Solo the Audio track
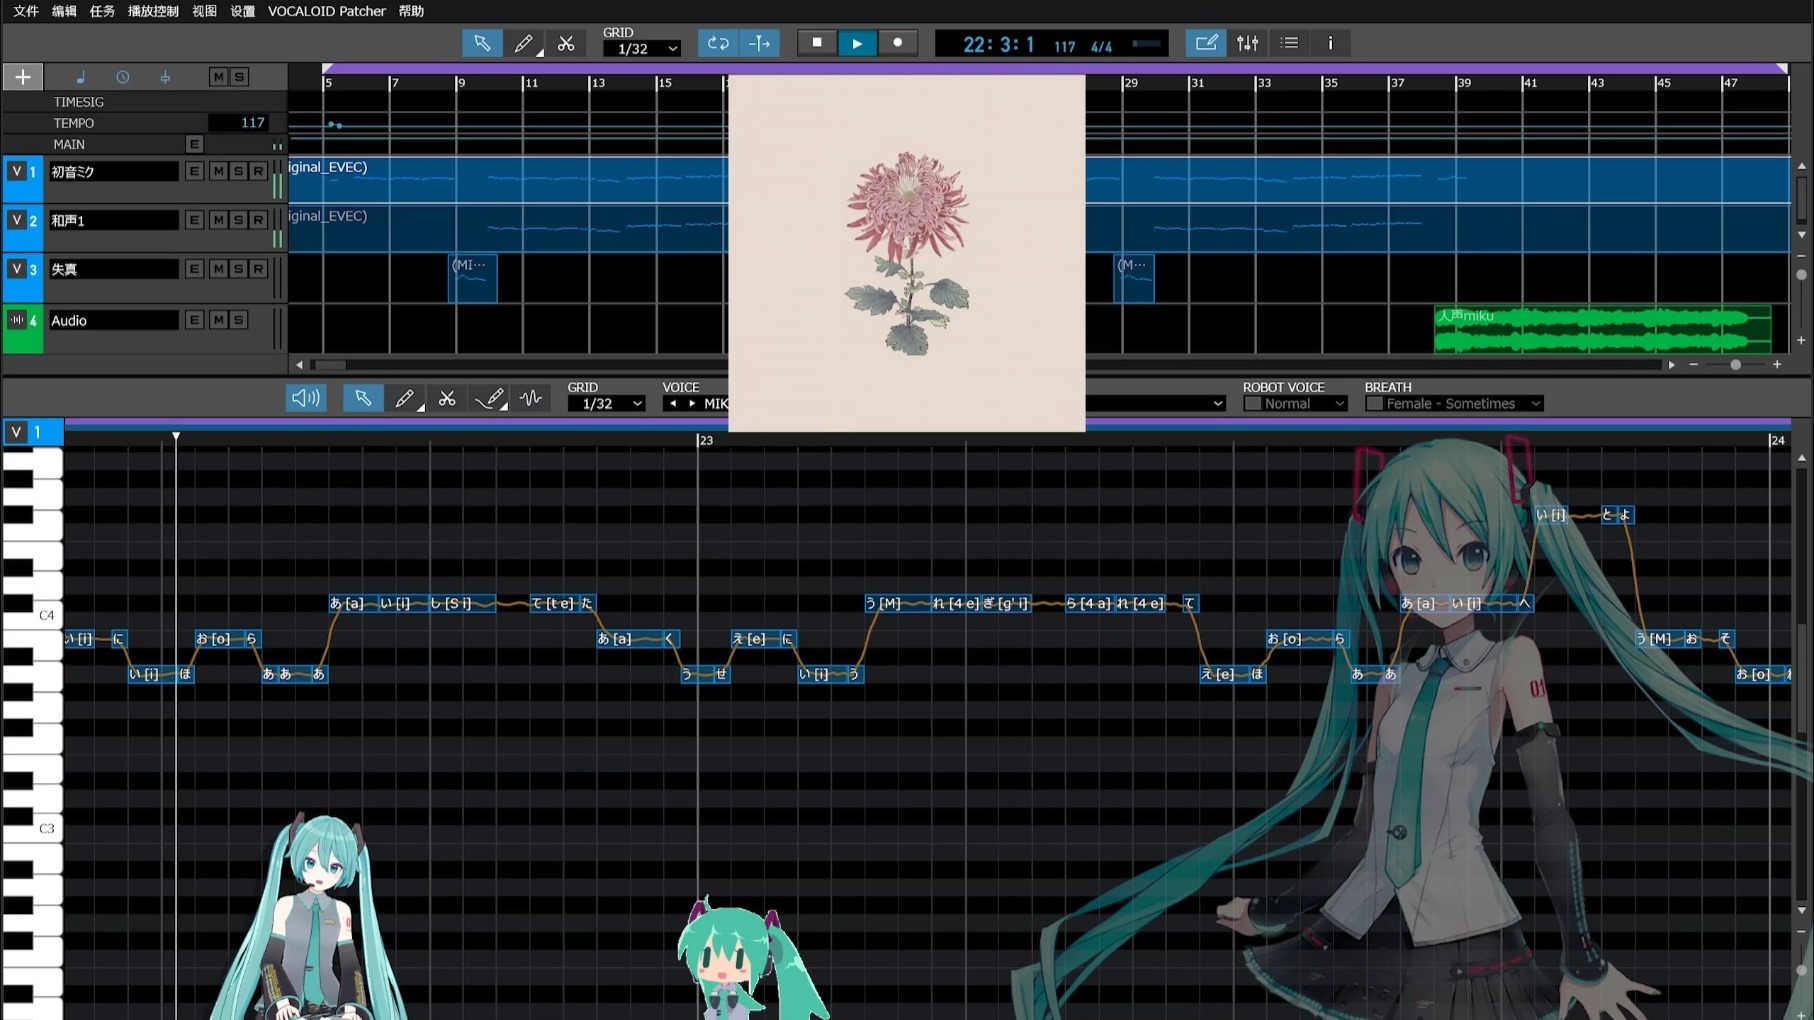 238,320
